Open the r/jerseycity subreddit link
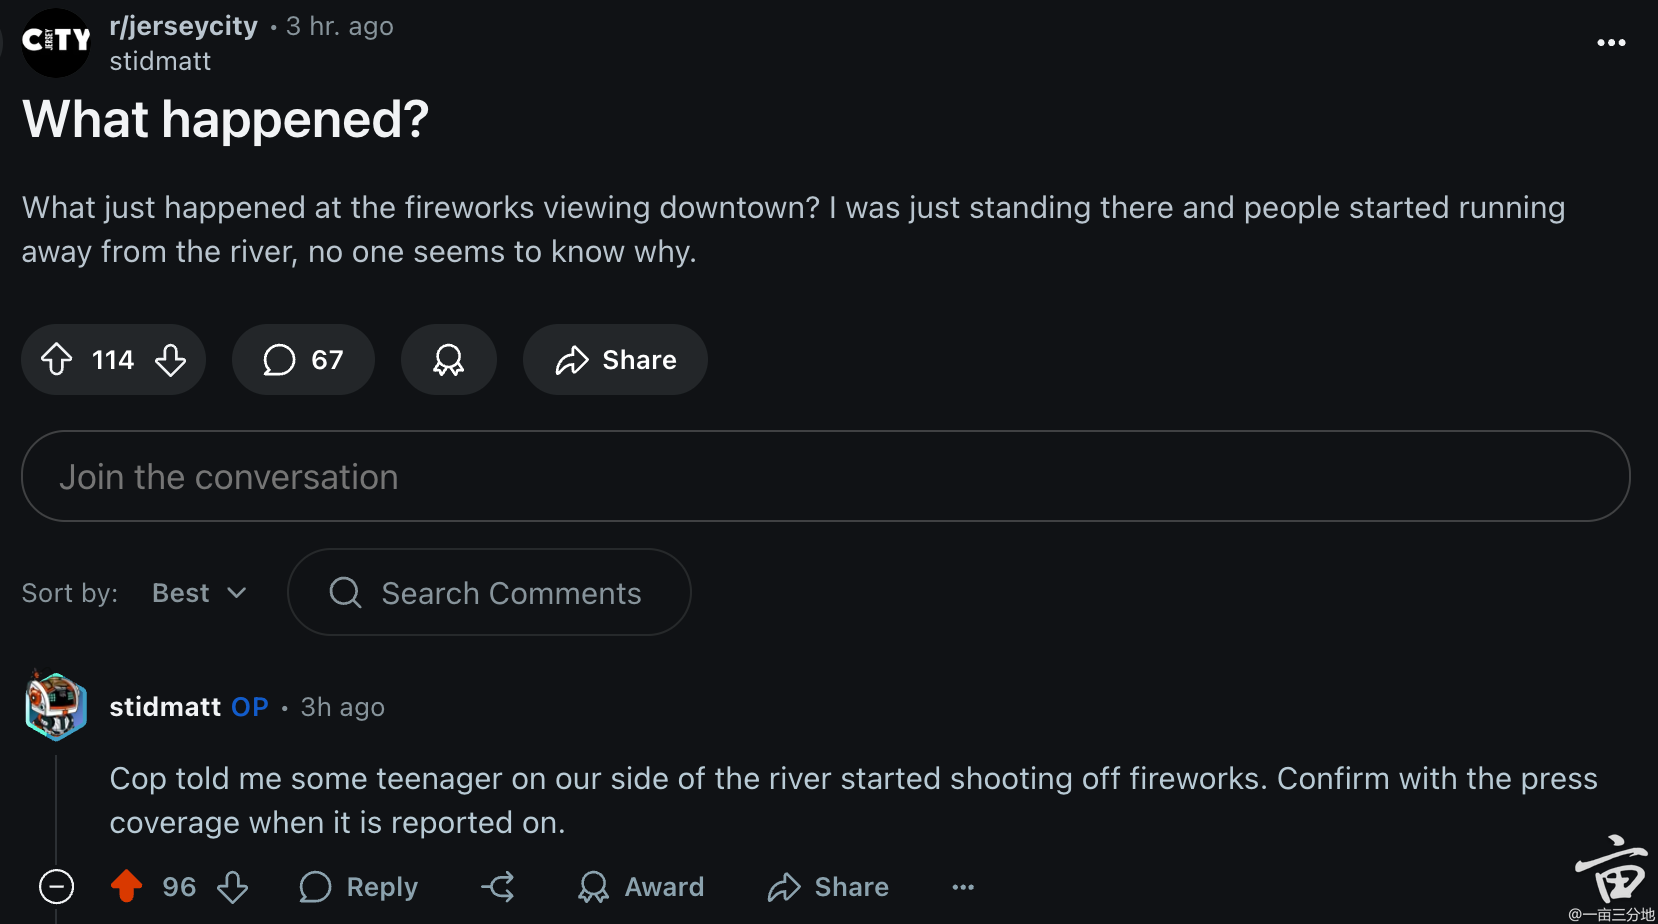The image size is (1658, 924). point(184,26)
